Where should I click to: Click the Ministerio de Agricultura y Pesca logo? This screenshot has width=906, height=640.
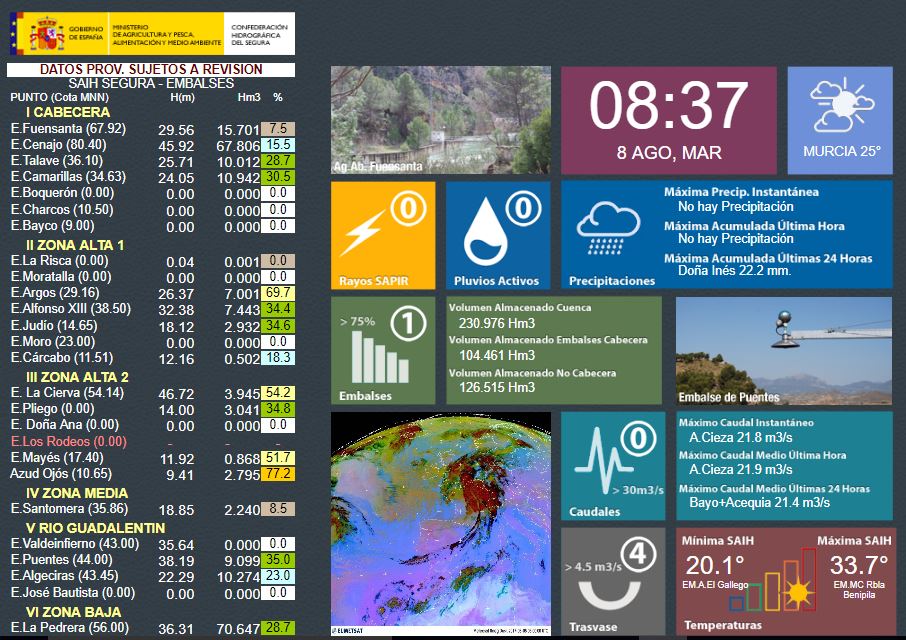pyautogui.click(x=166, y=35)
